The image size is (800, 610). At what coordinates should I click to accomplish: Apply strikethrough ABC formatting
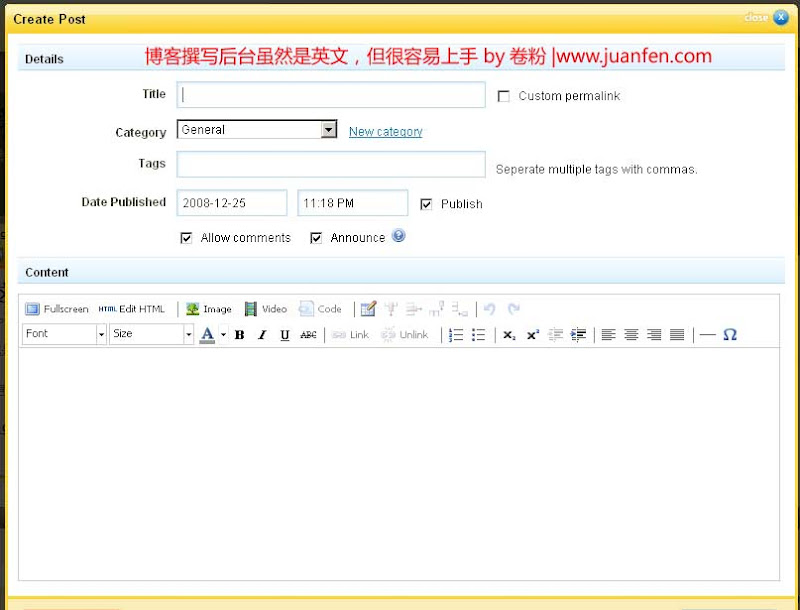point(308,335)
